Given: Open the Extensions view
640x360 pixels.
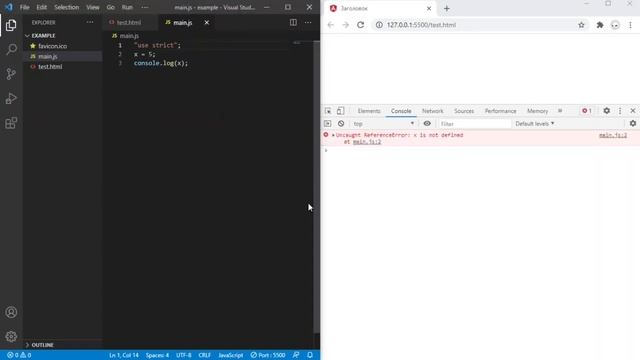Looking at the screenshot, I should click(x=11, y=123).
